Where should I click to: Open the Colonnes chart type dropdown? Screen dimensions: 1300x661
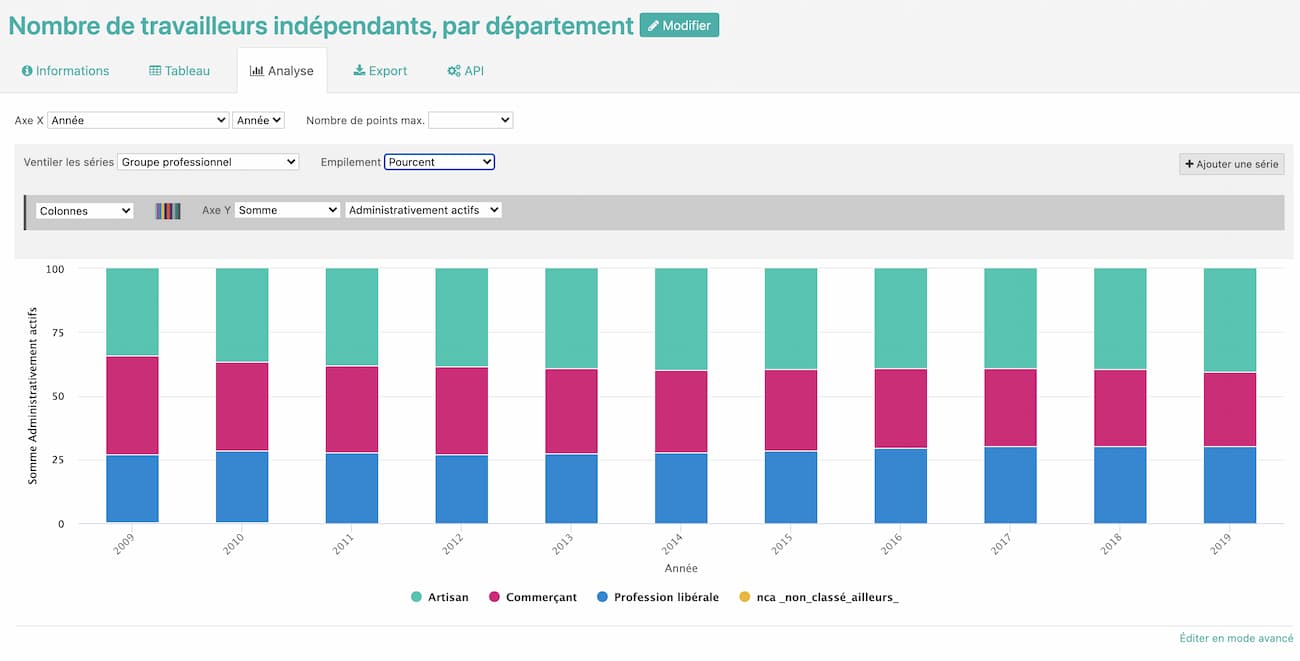click(x=85, y=211)
